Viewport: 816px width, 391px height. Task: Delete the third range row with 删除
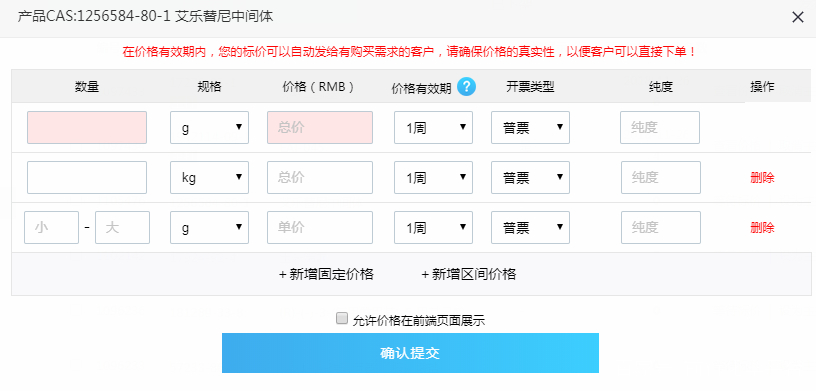[x=762, y=228]
